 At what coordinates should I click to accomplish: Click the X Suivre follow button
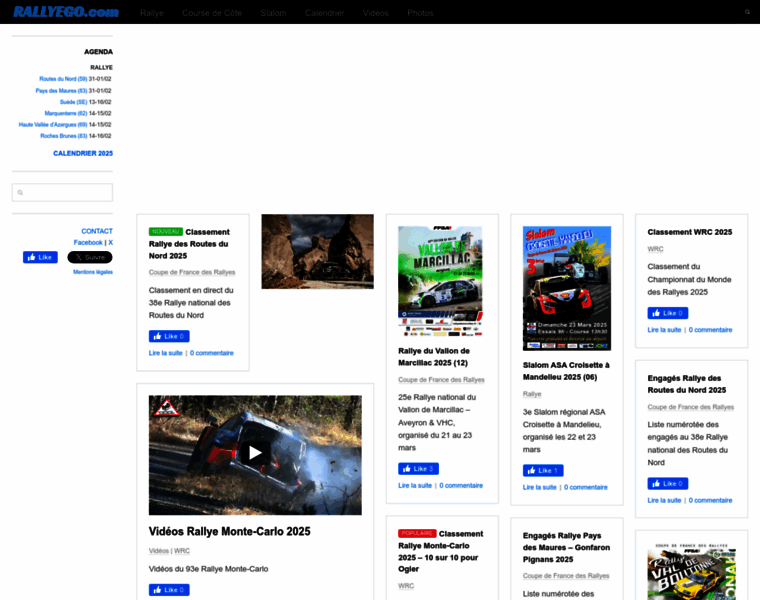(90, 257)
